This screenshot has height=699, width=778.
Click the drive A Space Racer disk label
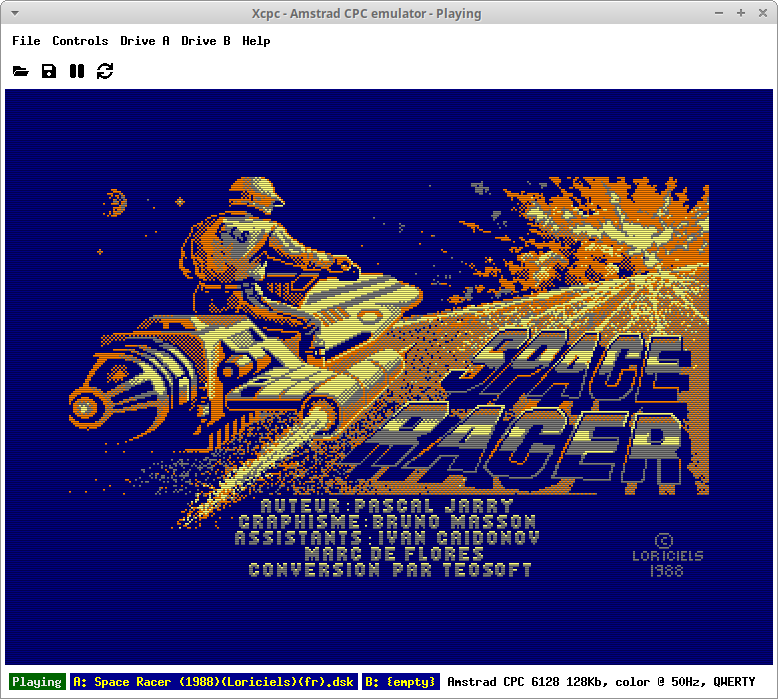click(x=214, y=682)
